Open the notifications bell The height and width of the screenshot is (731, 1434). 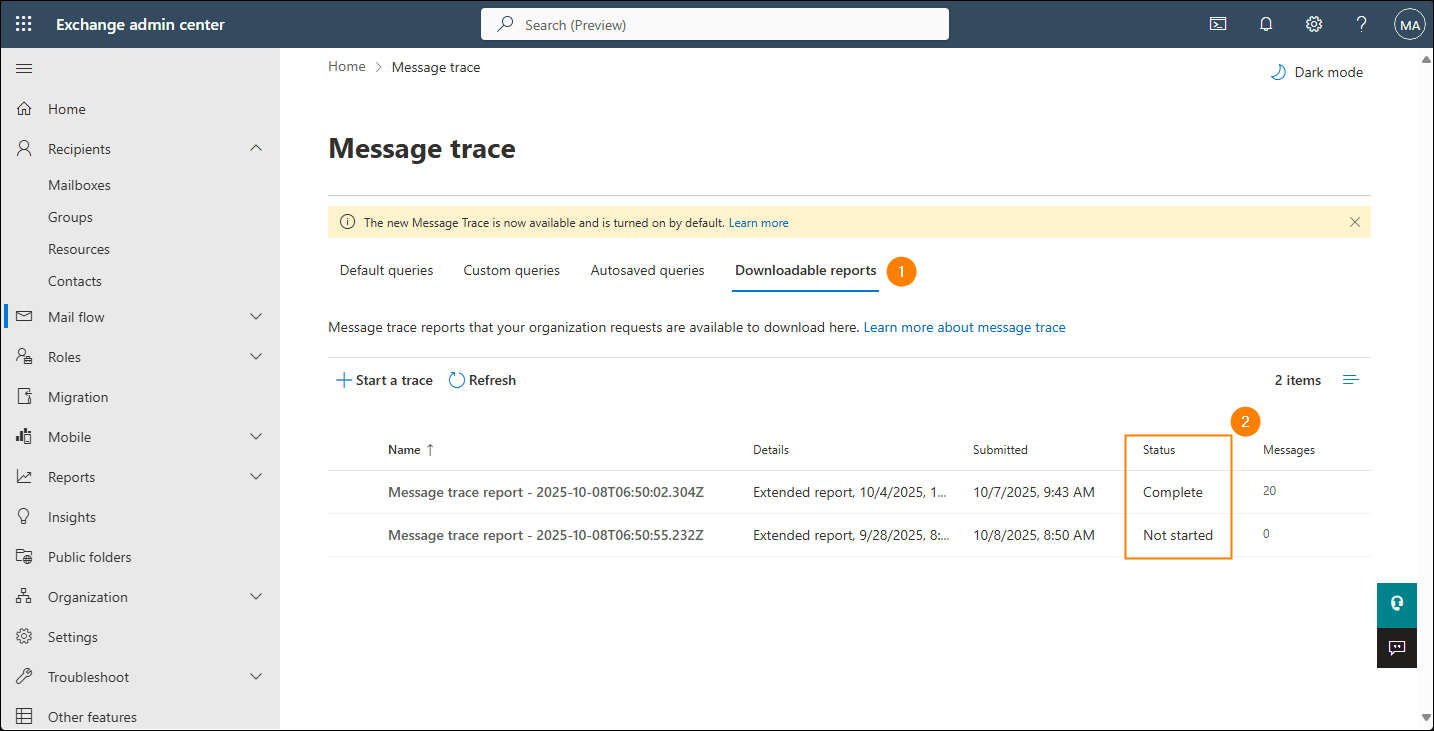1265,23
